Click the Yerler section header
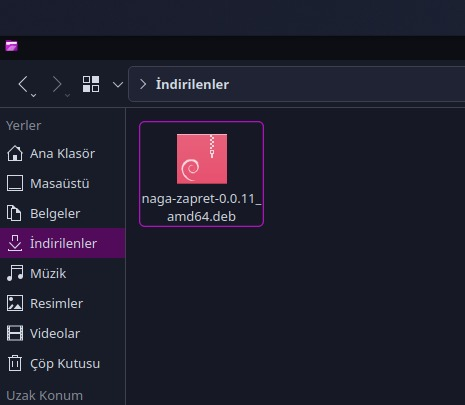 click(x=24, y=126)
